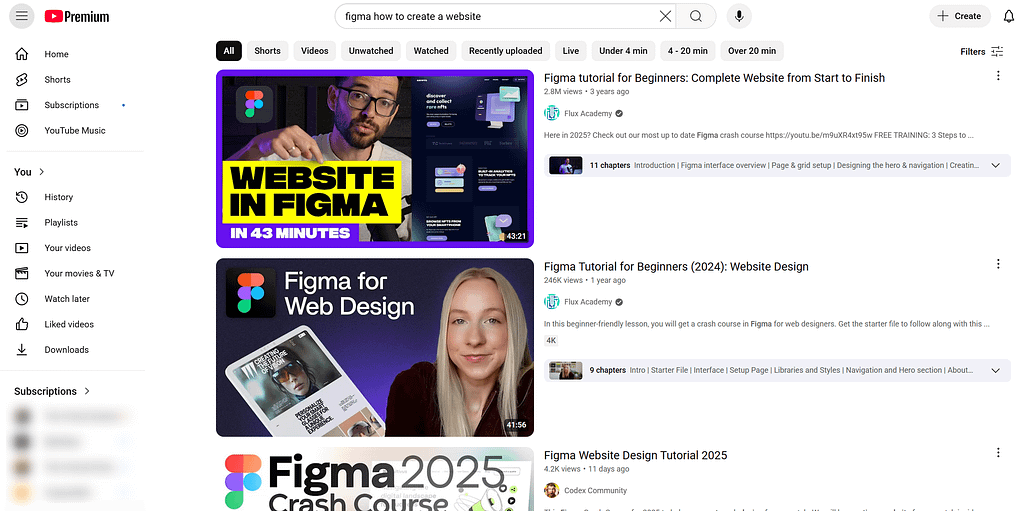Image resolution: width=1024 pixels, height=511 pixels.
Task: Click the Watch later clock icon
Action: tap(22, 299)
